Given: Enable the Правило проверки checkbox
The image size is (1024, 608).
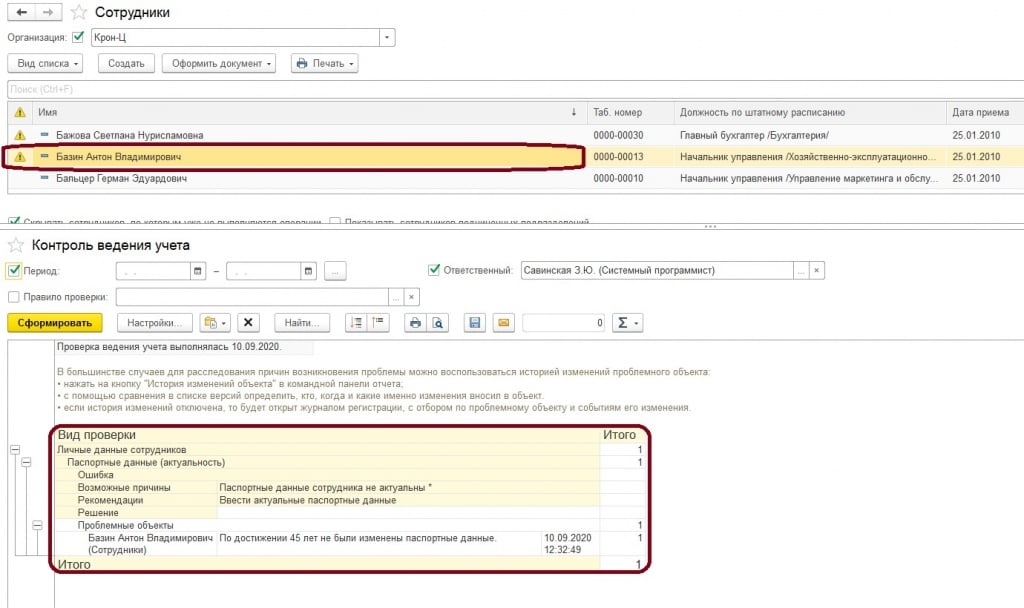Looking at the screenshot, I should pyautogui.click(x=14, y=297).
